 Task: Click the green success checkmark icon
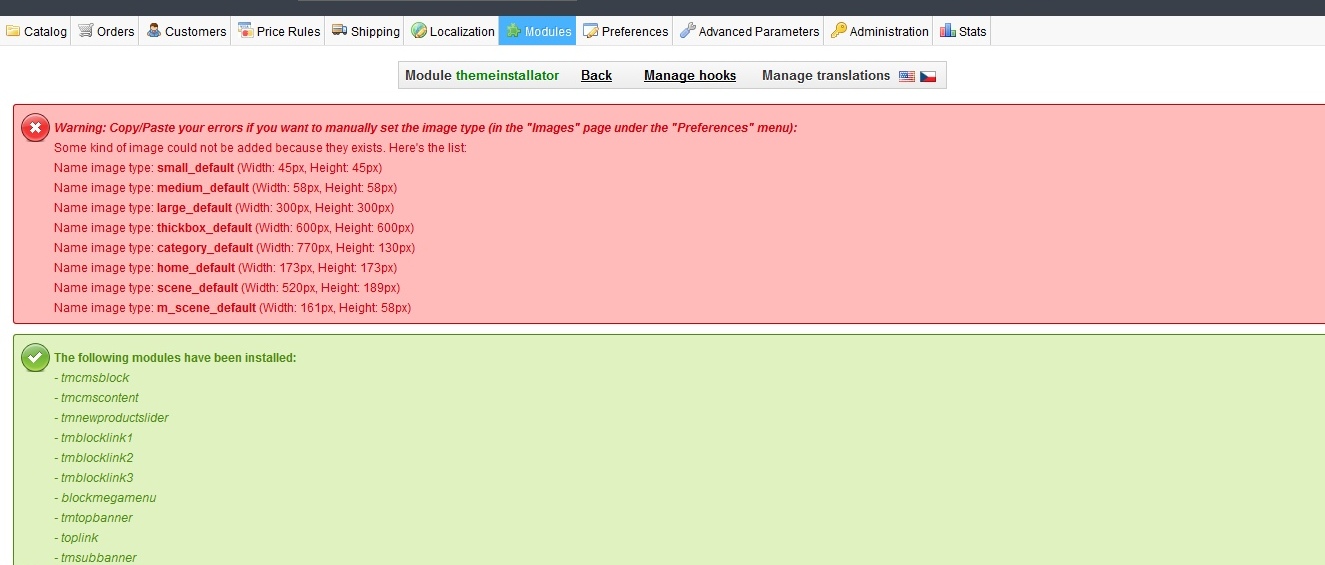[x=35, y=358]
